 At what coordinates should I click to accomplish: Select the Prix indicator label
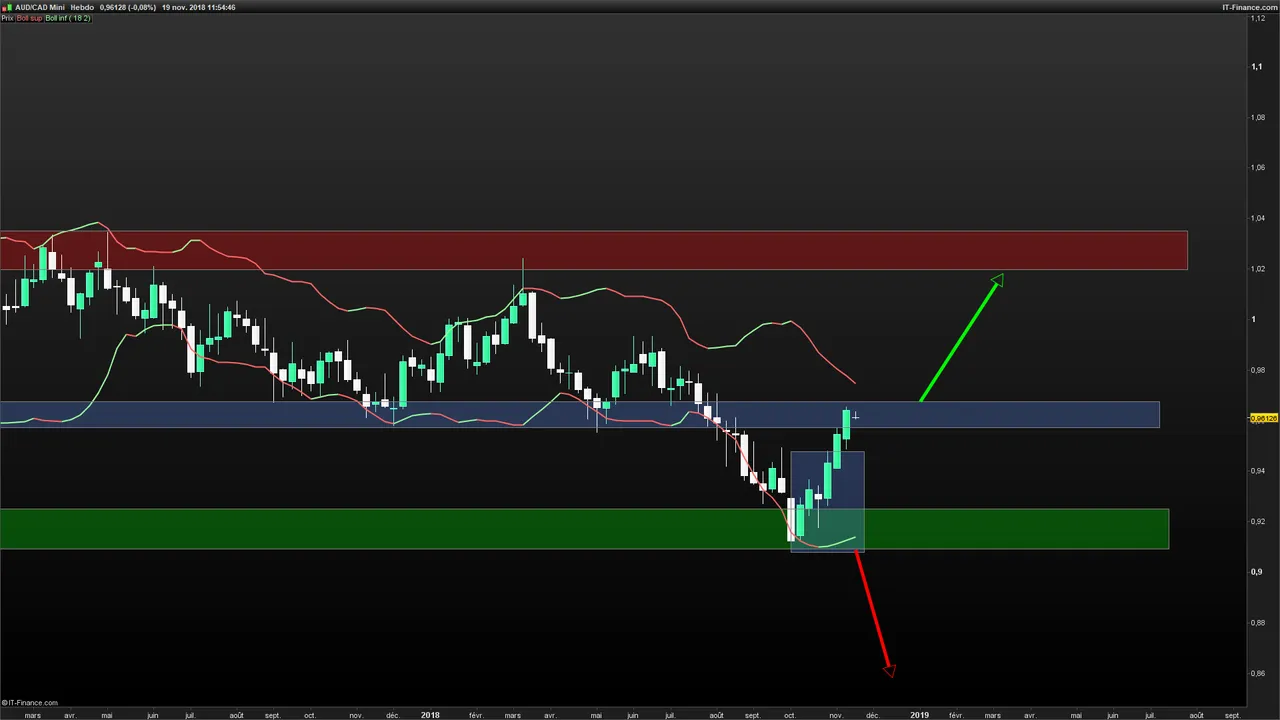point(8,18)
